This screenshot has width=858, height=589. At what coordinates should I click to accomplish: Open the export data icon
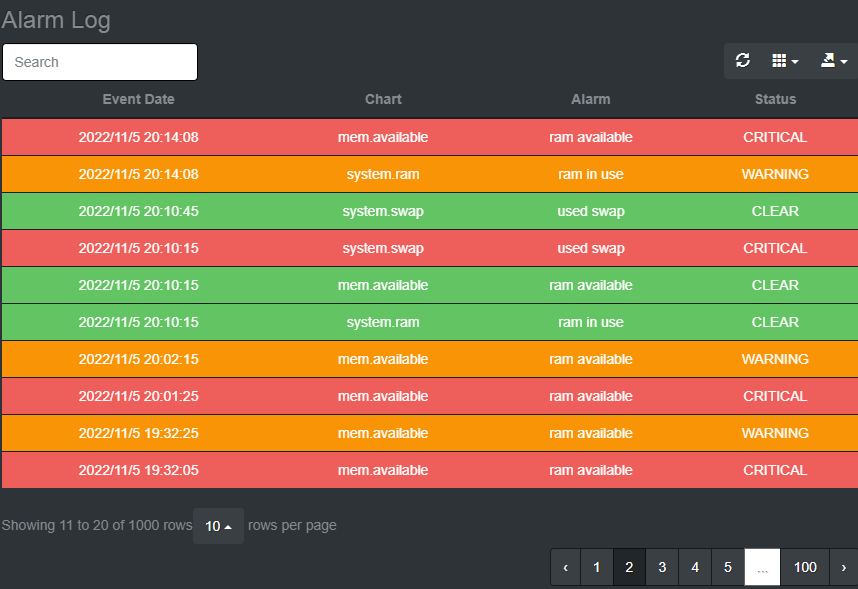click(828, 60)
